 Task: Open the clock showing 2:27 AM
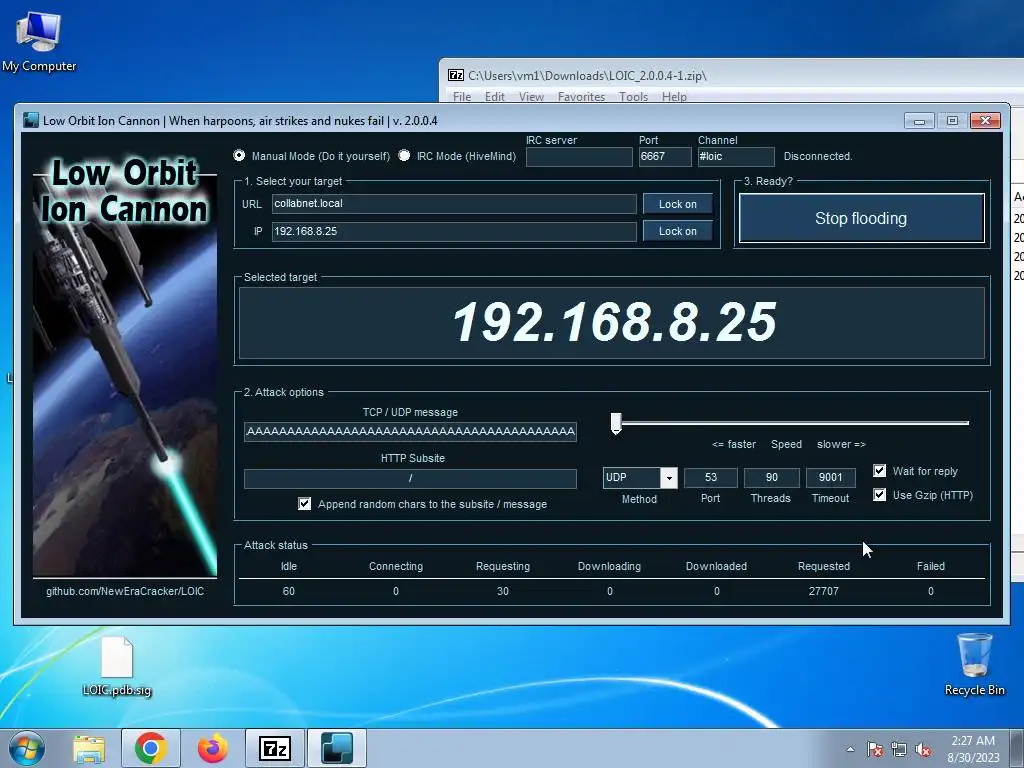click(x=973, y=749)
